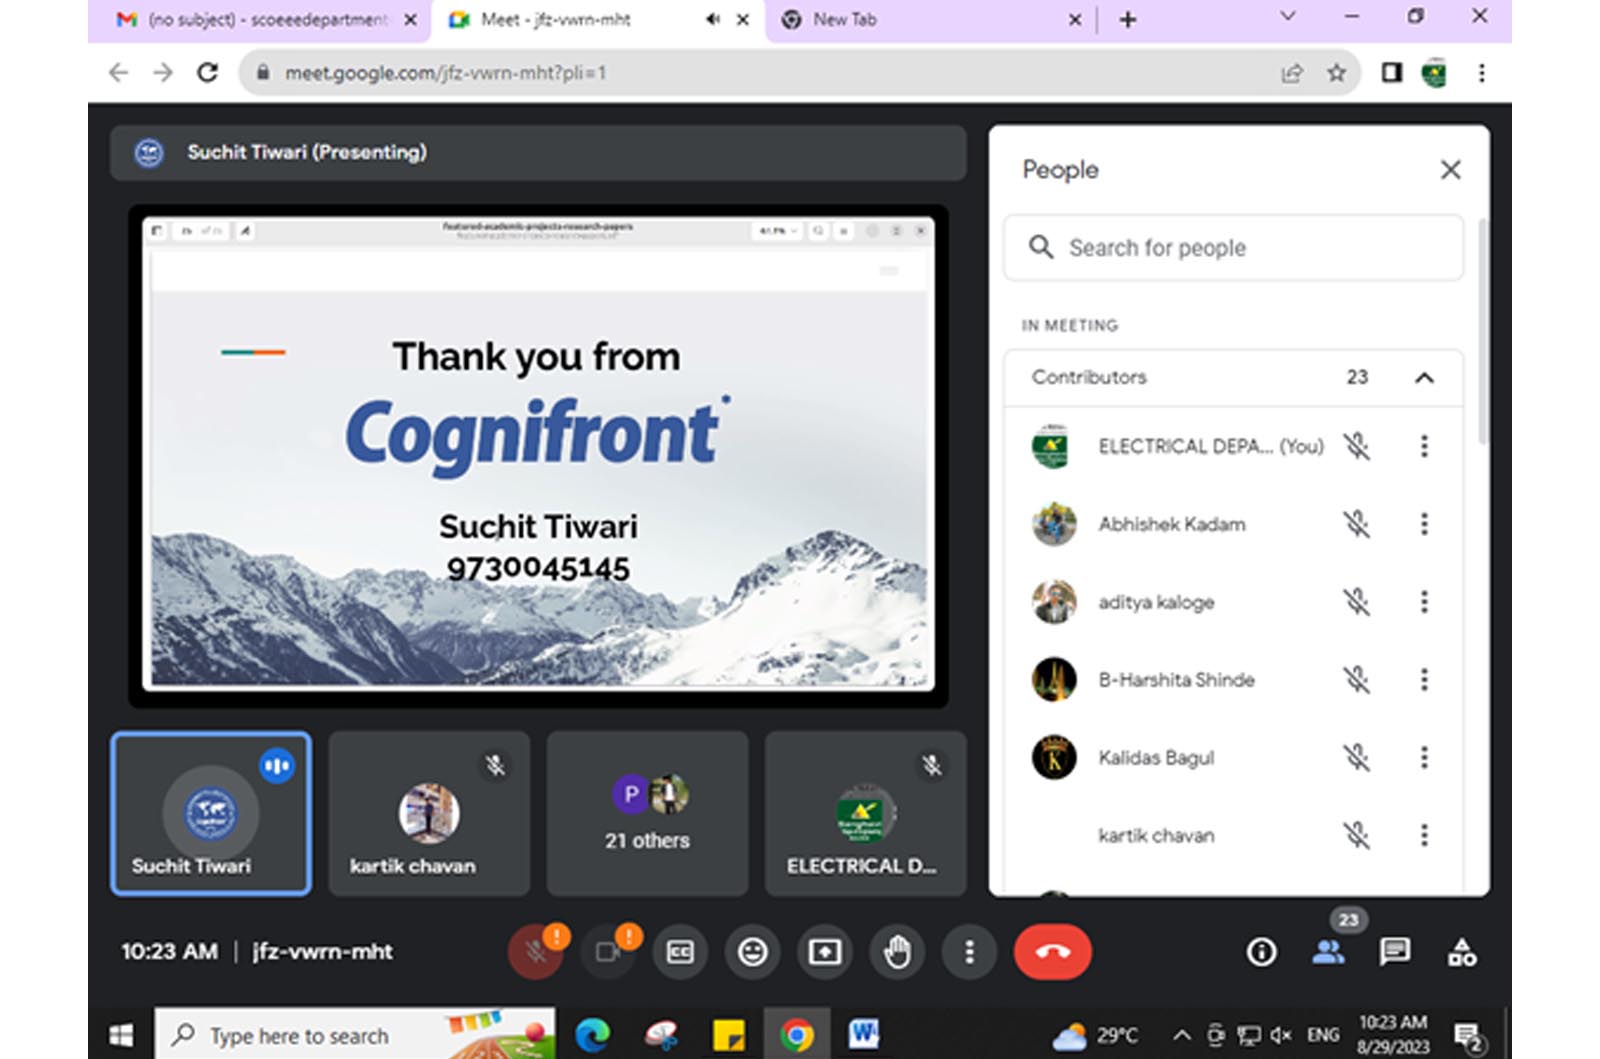The width and height of the screenshot is (1600, 1059).
Task: Toggle the microphone button in call bar
Action: click(535, 952)
